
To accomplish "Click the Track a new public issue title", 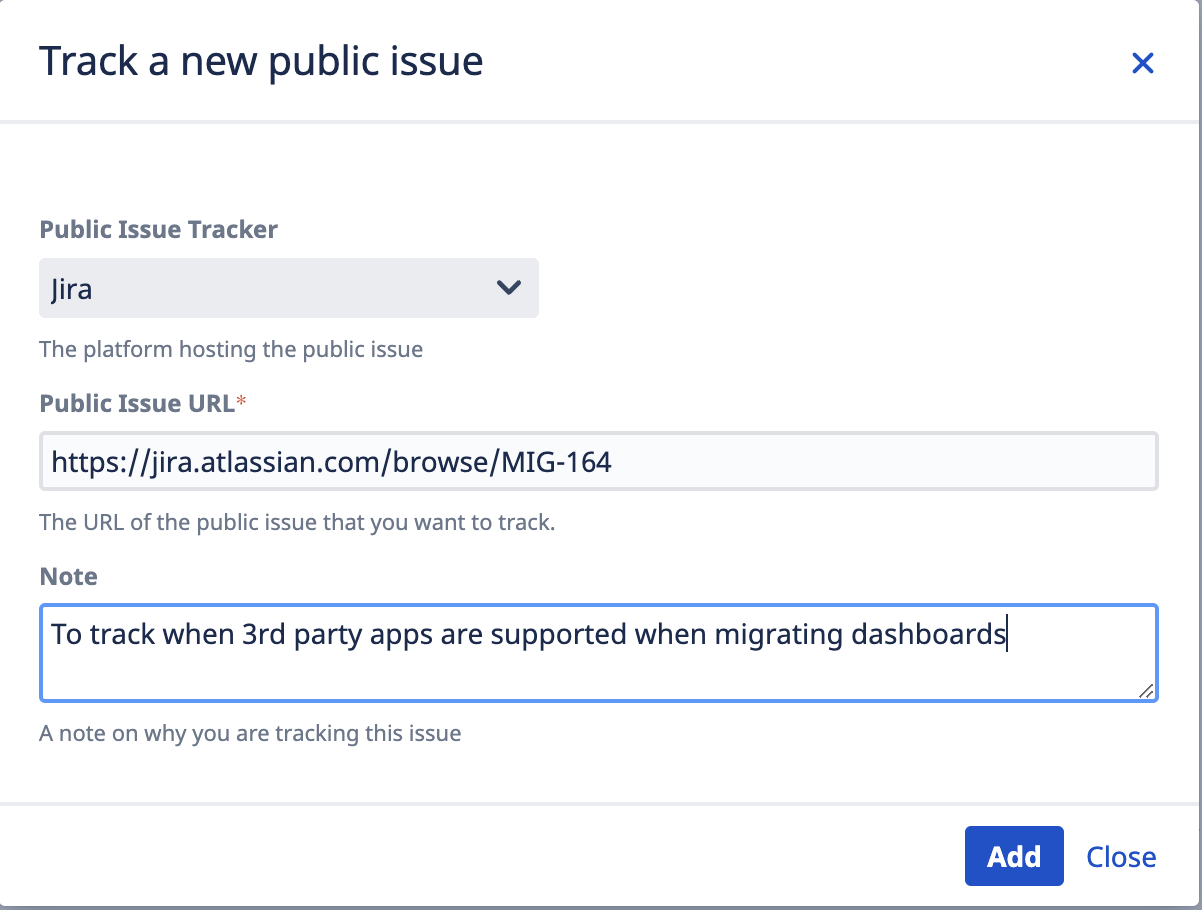I will pos(261,61).
